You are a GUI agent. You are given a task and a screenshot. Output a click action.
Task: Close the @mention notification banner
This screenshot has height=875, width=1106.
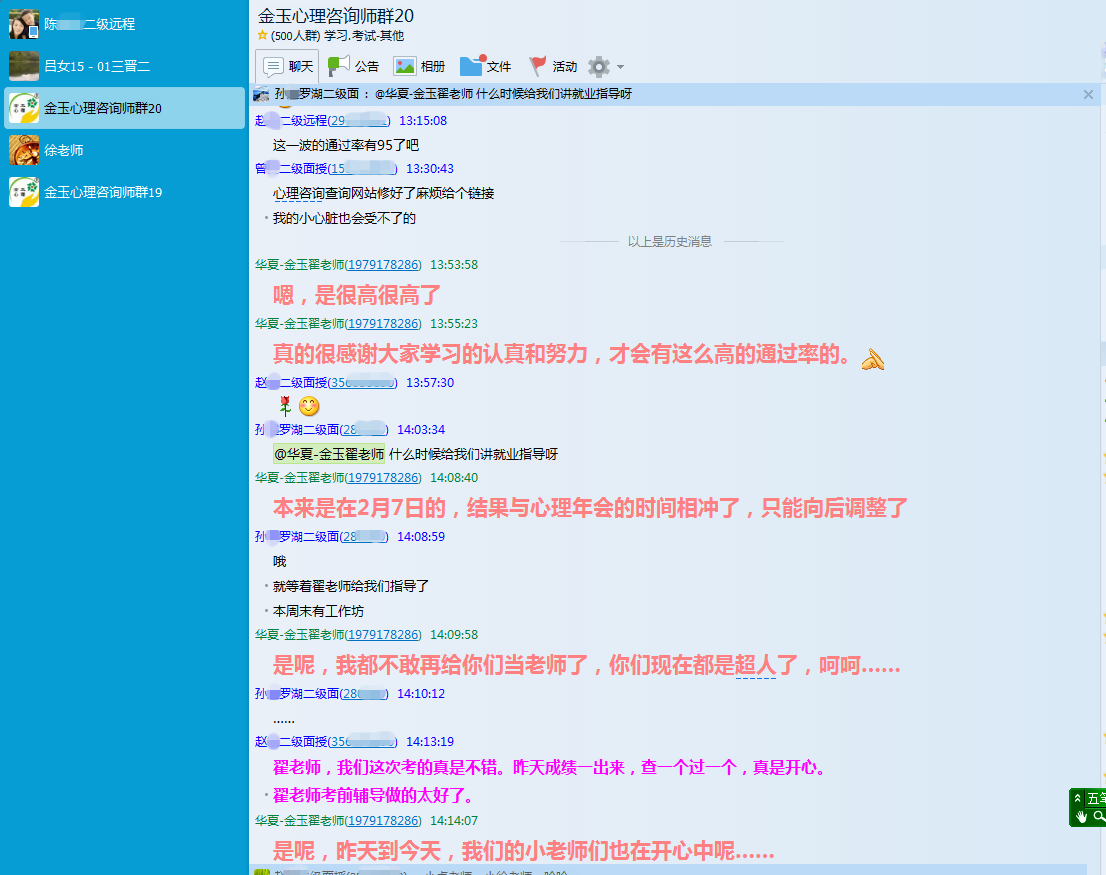[x=1088, y=94]
